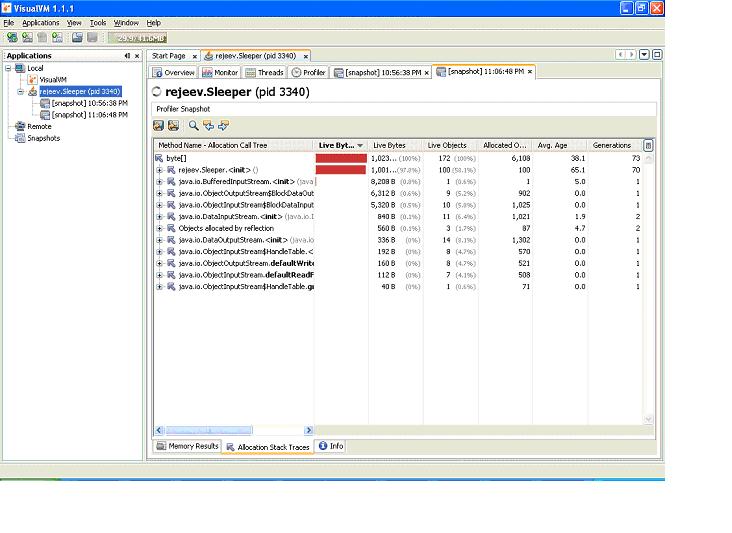Click the horizontal scrollbar thumb under Method Name
The width and height of the screenshot is (732, 533).
209,430
